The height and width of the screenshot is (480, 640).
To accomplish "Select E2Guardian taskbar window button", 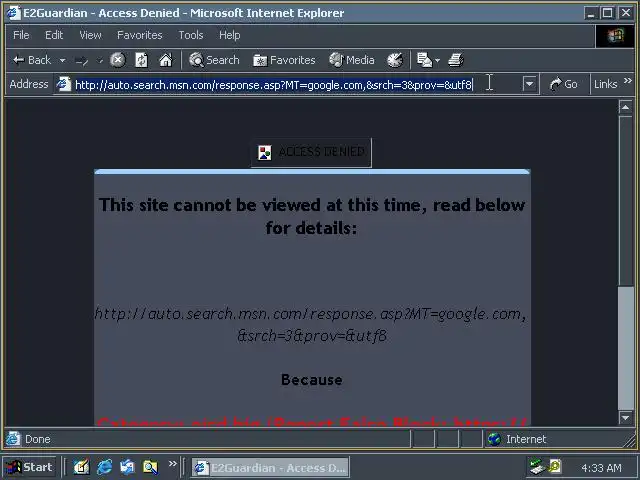I will click(x=271, y=467).
